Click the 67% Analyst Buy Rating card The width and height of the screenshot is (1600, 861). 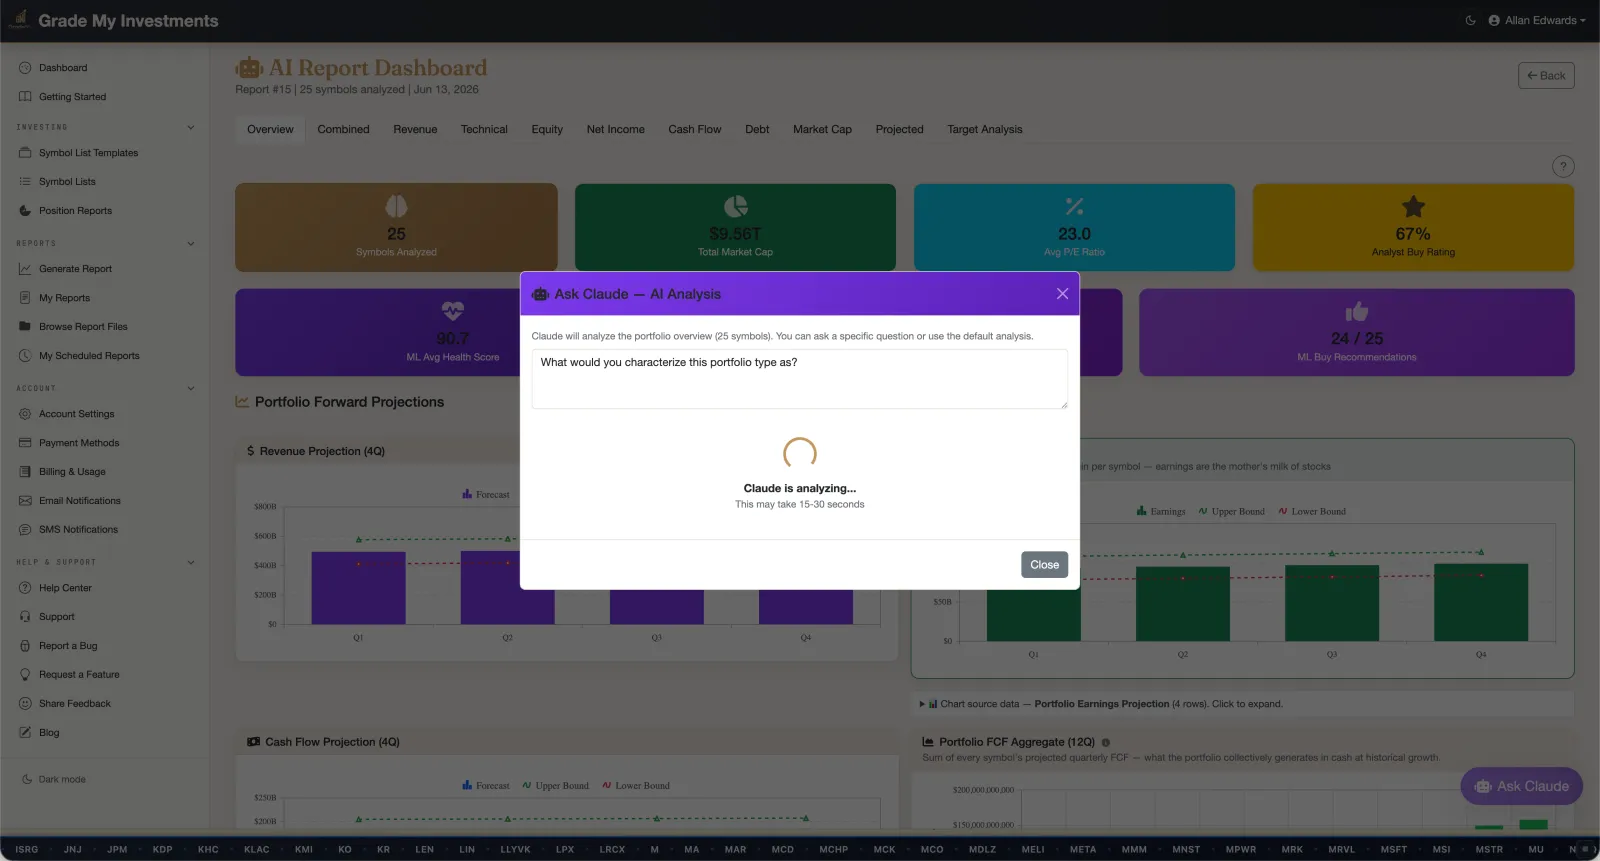click(x=1413, y=227)
